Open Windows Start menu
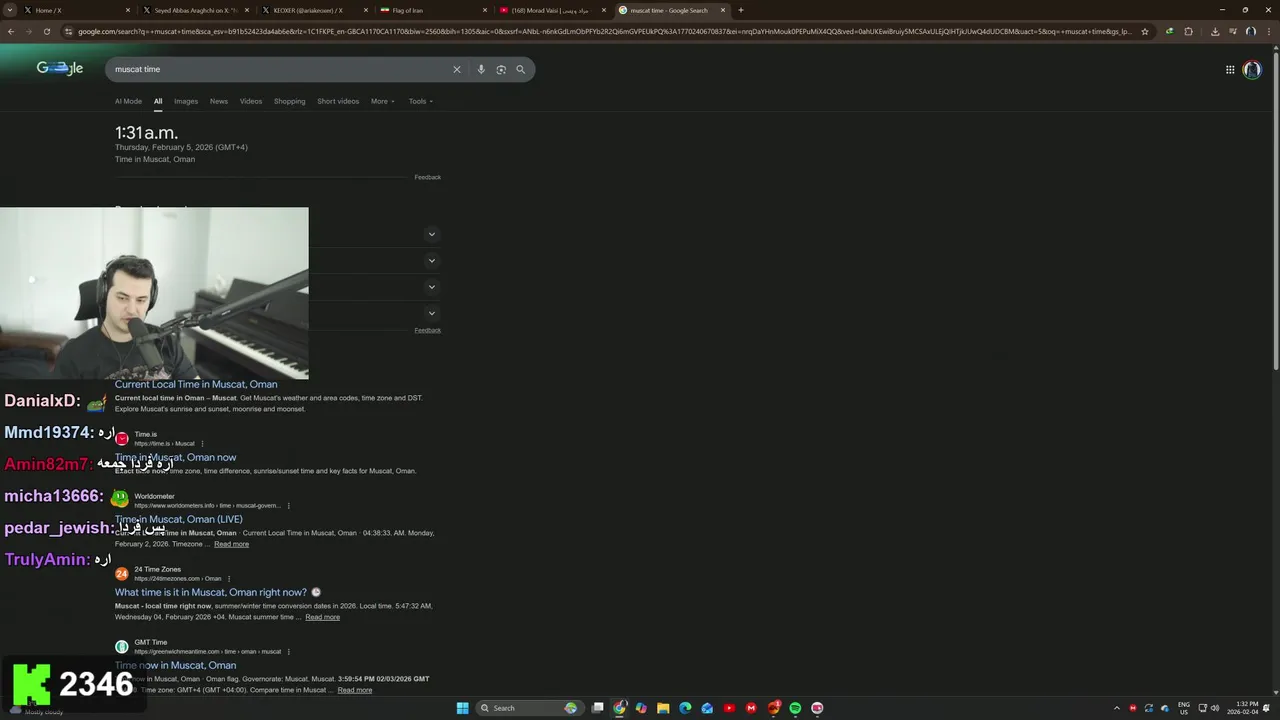1280x720 pixels. pos(462,708)
